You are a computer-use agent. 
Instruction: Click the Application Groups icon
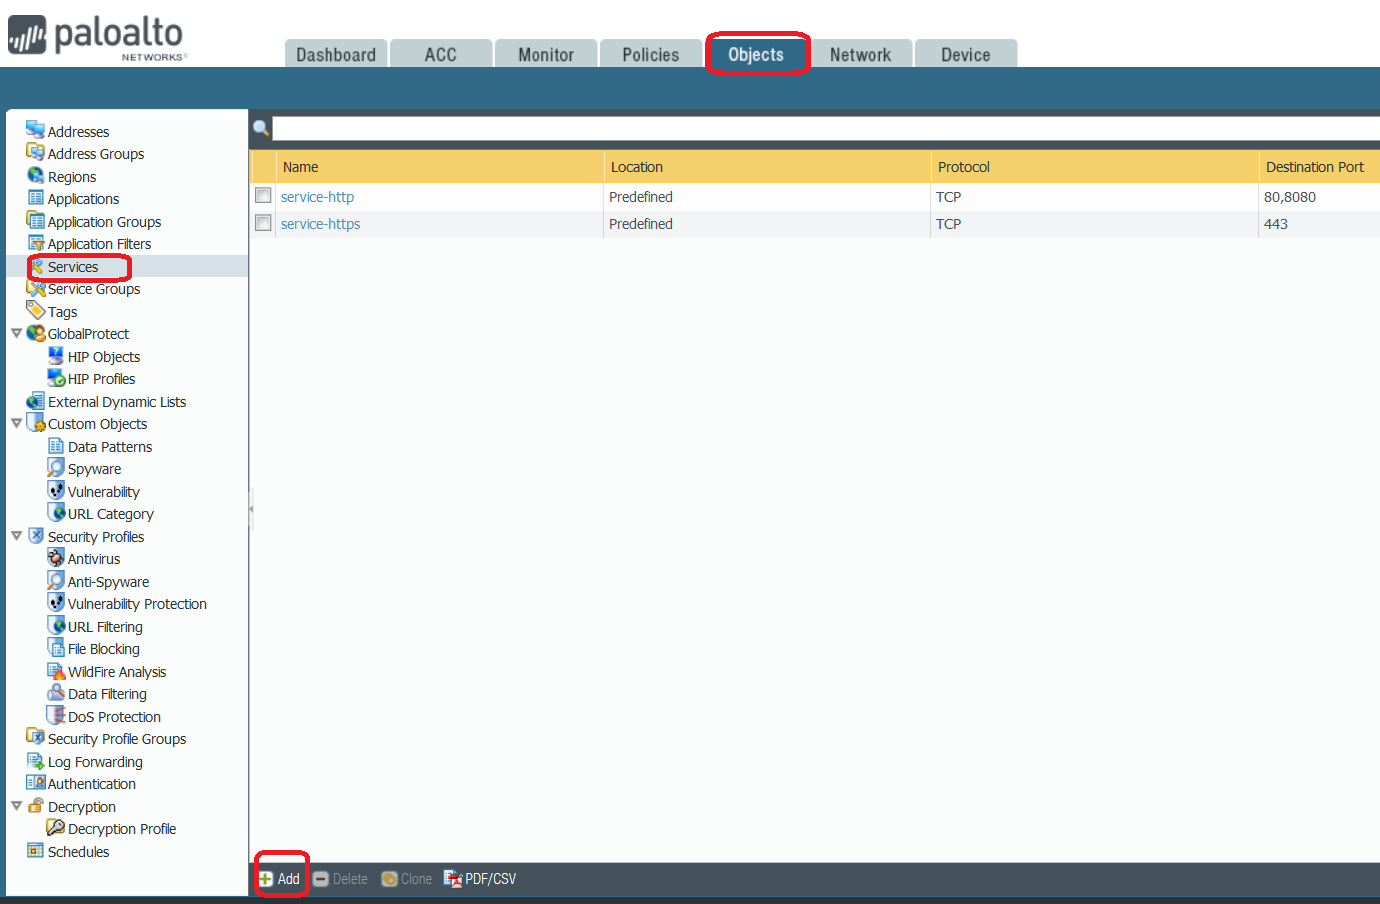(x=35, y=220)
